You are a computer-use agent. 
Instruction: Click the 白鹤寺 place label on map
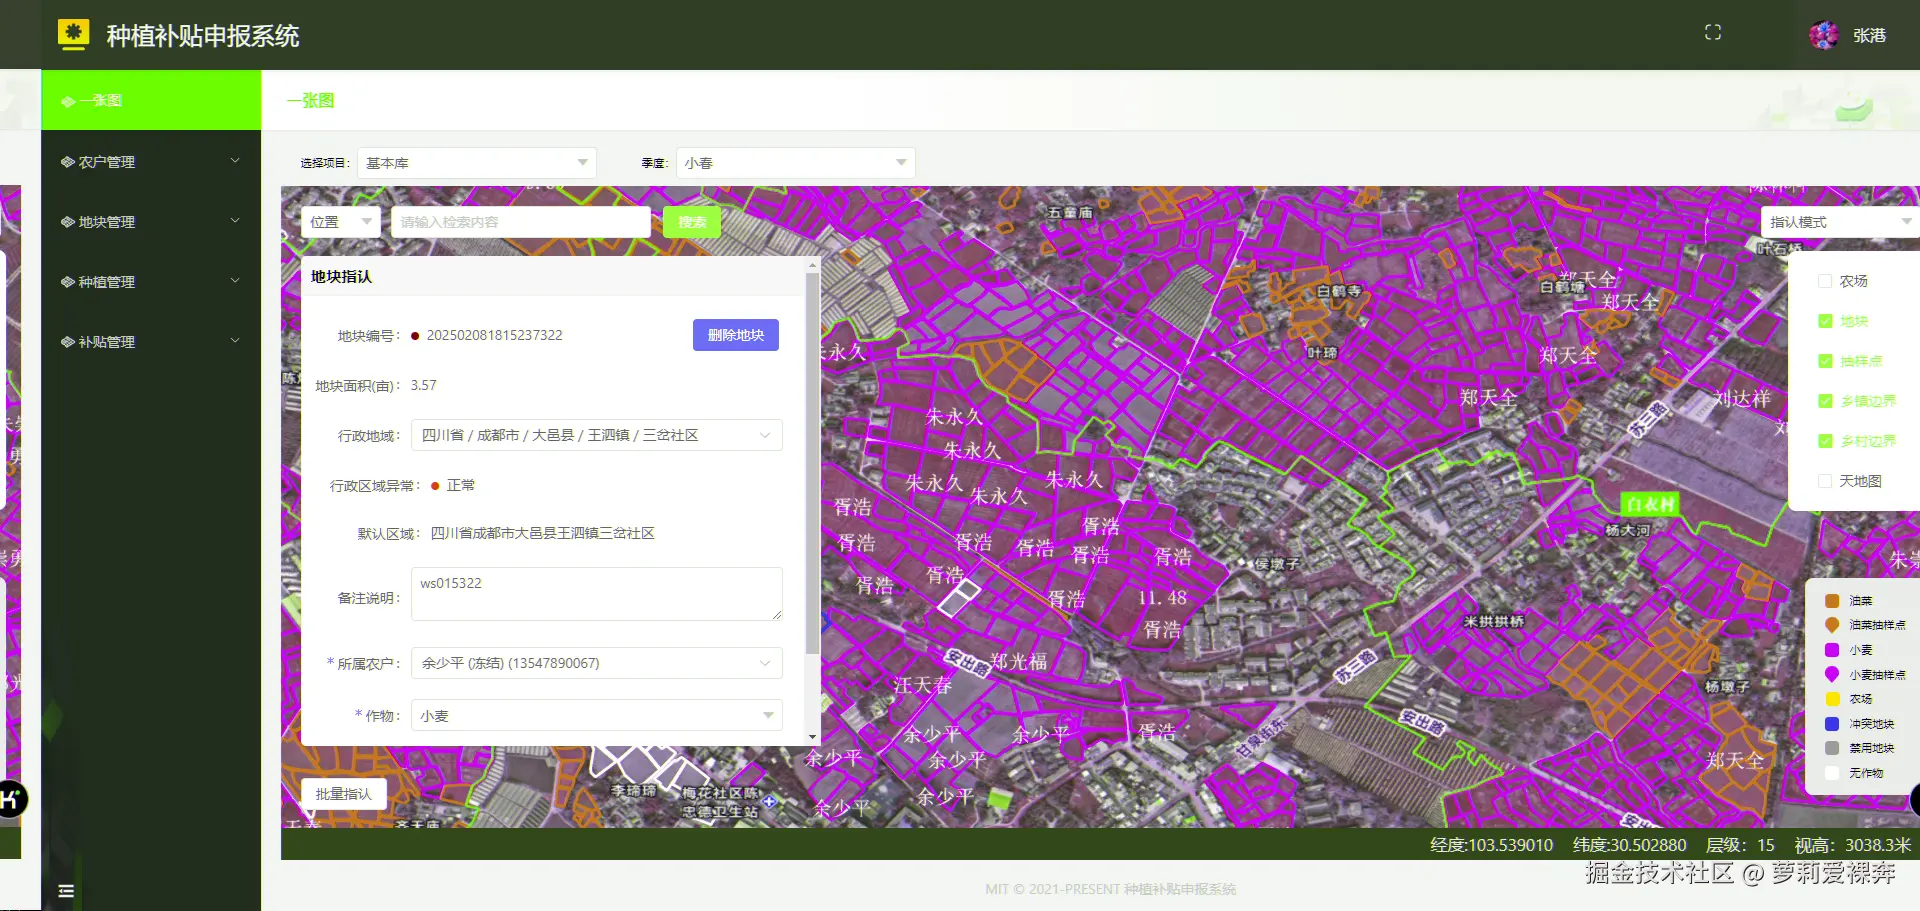pyautogui.click(x=1339, y=291)
